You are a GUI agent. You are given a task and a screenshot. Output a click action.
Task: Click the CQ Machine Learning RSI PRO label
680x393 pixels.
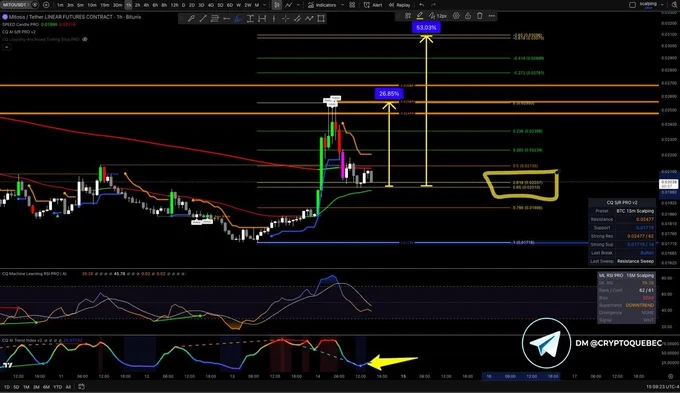click(x=34, y=274)
